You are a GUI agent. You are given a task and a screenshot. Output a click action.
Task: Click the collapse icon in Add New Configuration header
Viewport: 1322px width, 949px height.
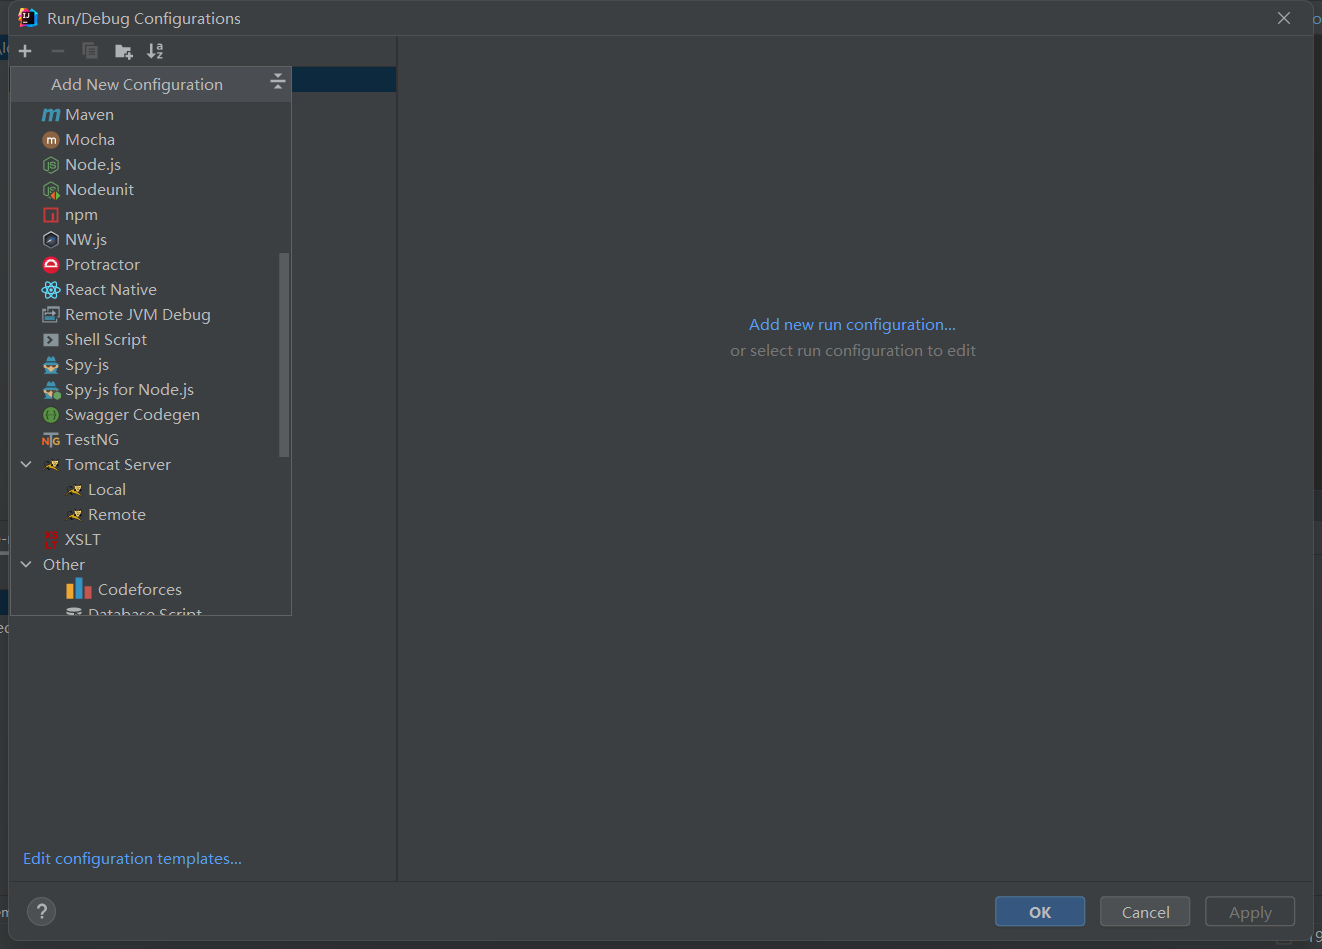[278, 82]
